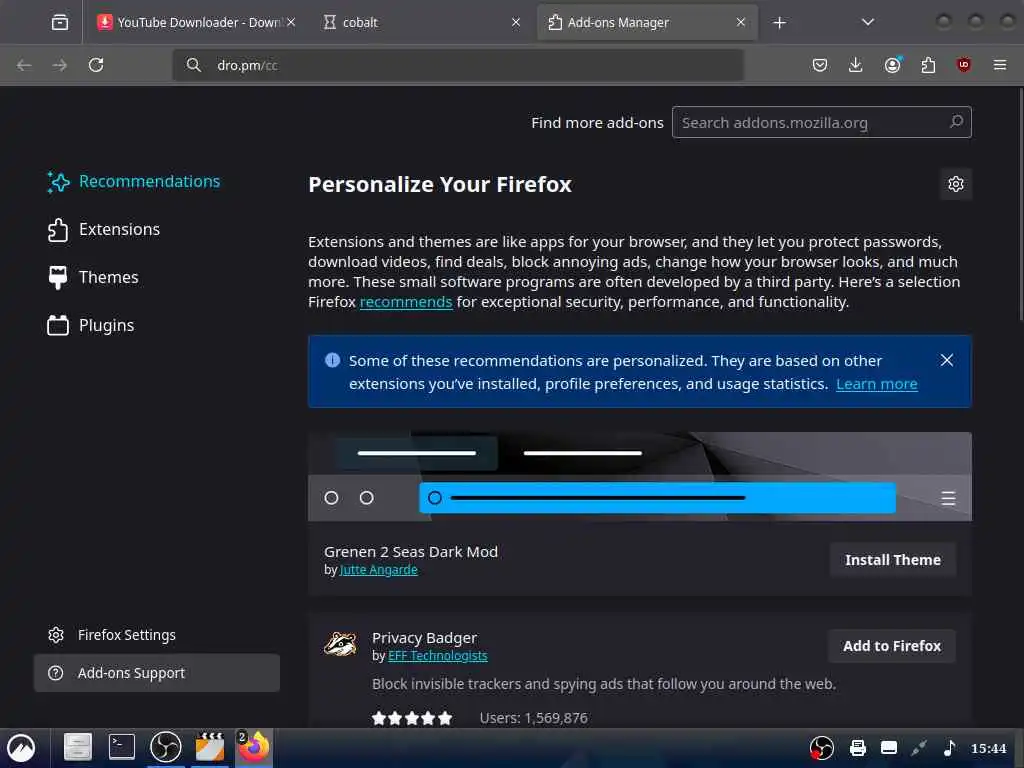1024x768 pixels.
Task: Click the 'Personalize Your Firefox' heading
Action: coord(440,185)
